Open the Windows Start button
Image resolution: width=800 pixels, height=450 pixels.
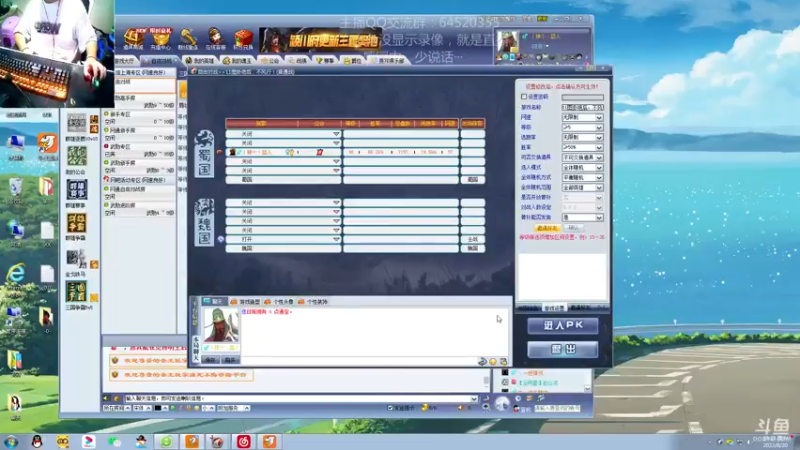coord(11,441)
